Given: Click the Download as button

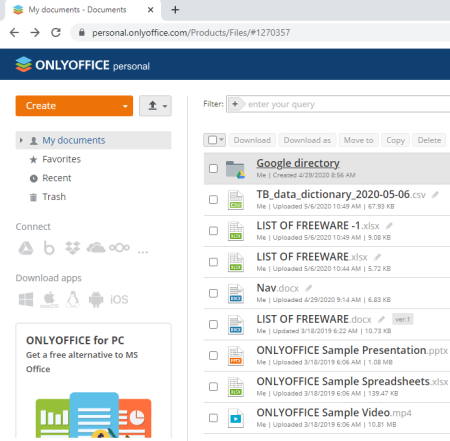Looking at the screenshot, I should point(307,140).
